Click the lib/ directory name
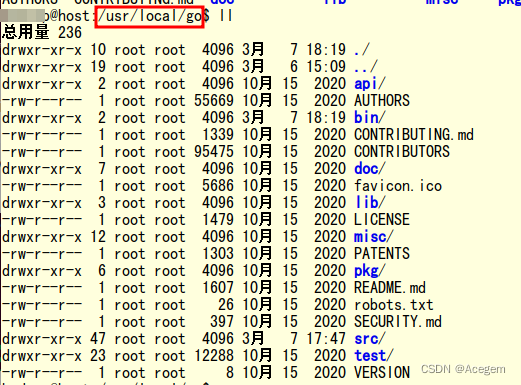 click(x=370, y=203)
